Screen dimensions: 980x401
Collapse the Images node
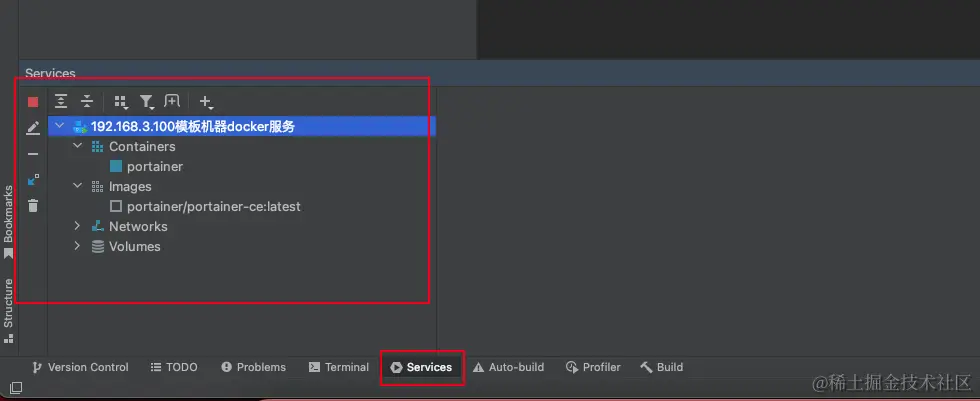click(x=78, y=186)
